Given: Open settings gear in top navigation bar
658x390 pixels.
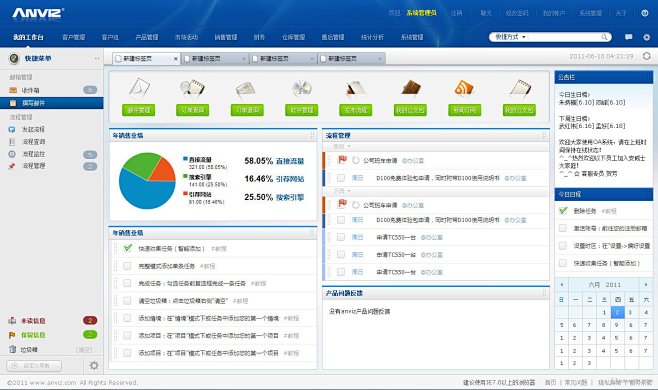Looking at the screenshot, I should [x=646, y=37].
